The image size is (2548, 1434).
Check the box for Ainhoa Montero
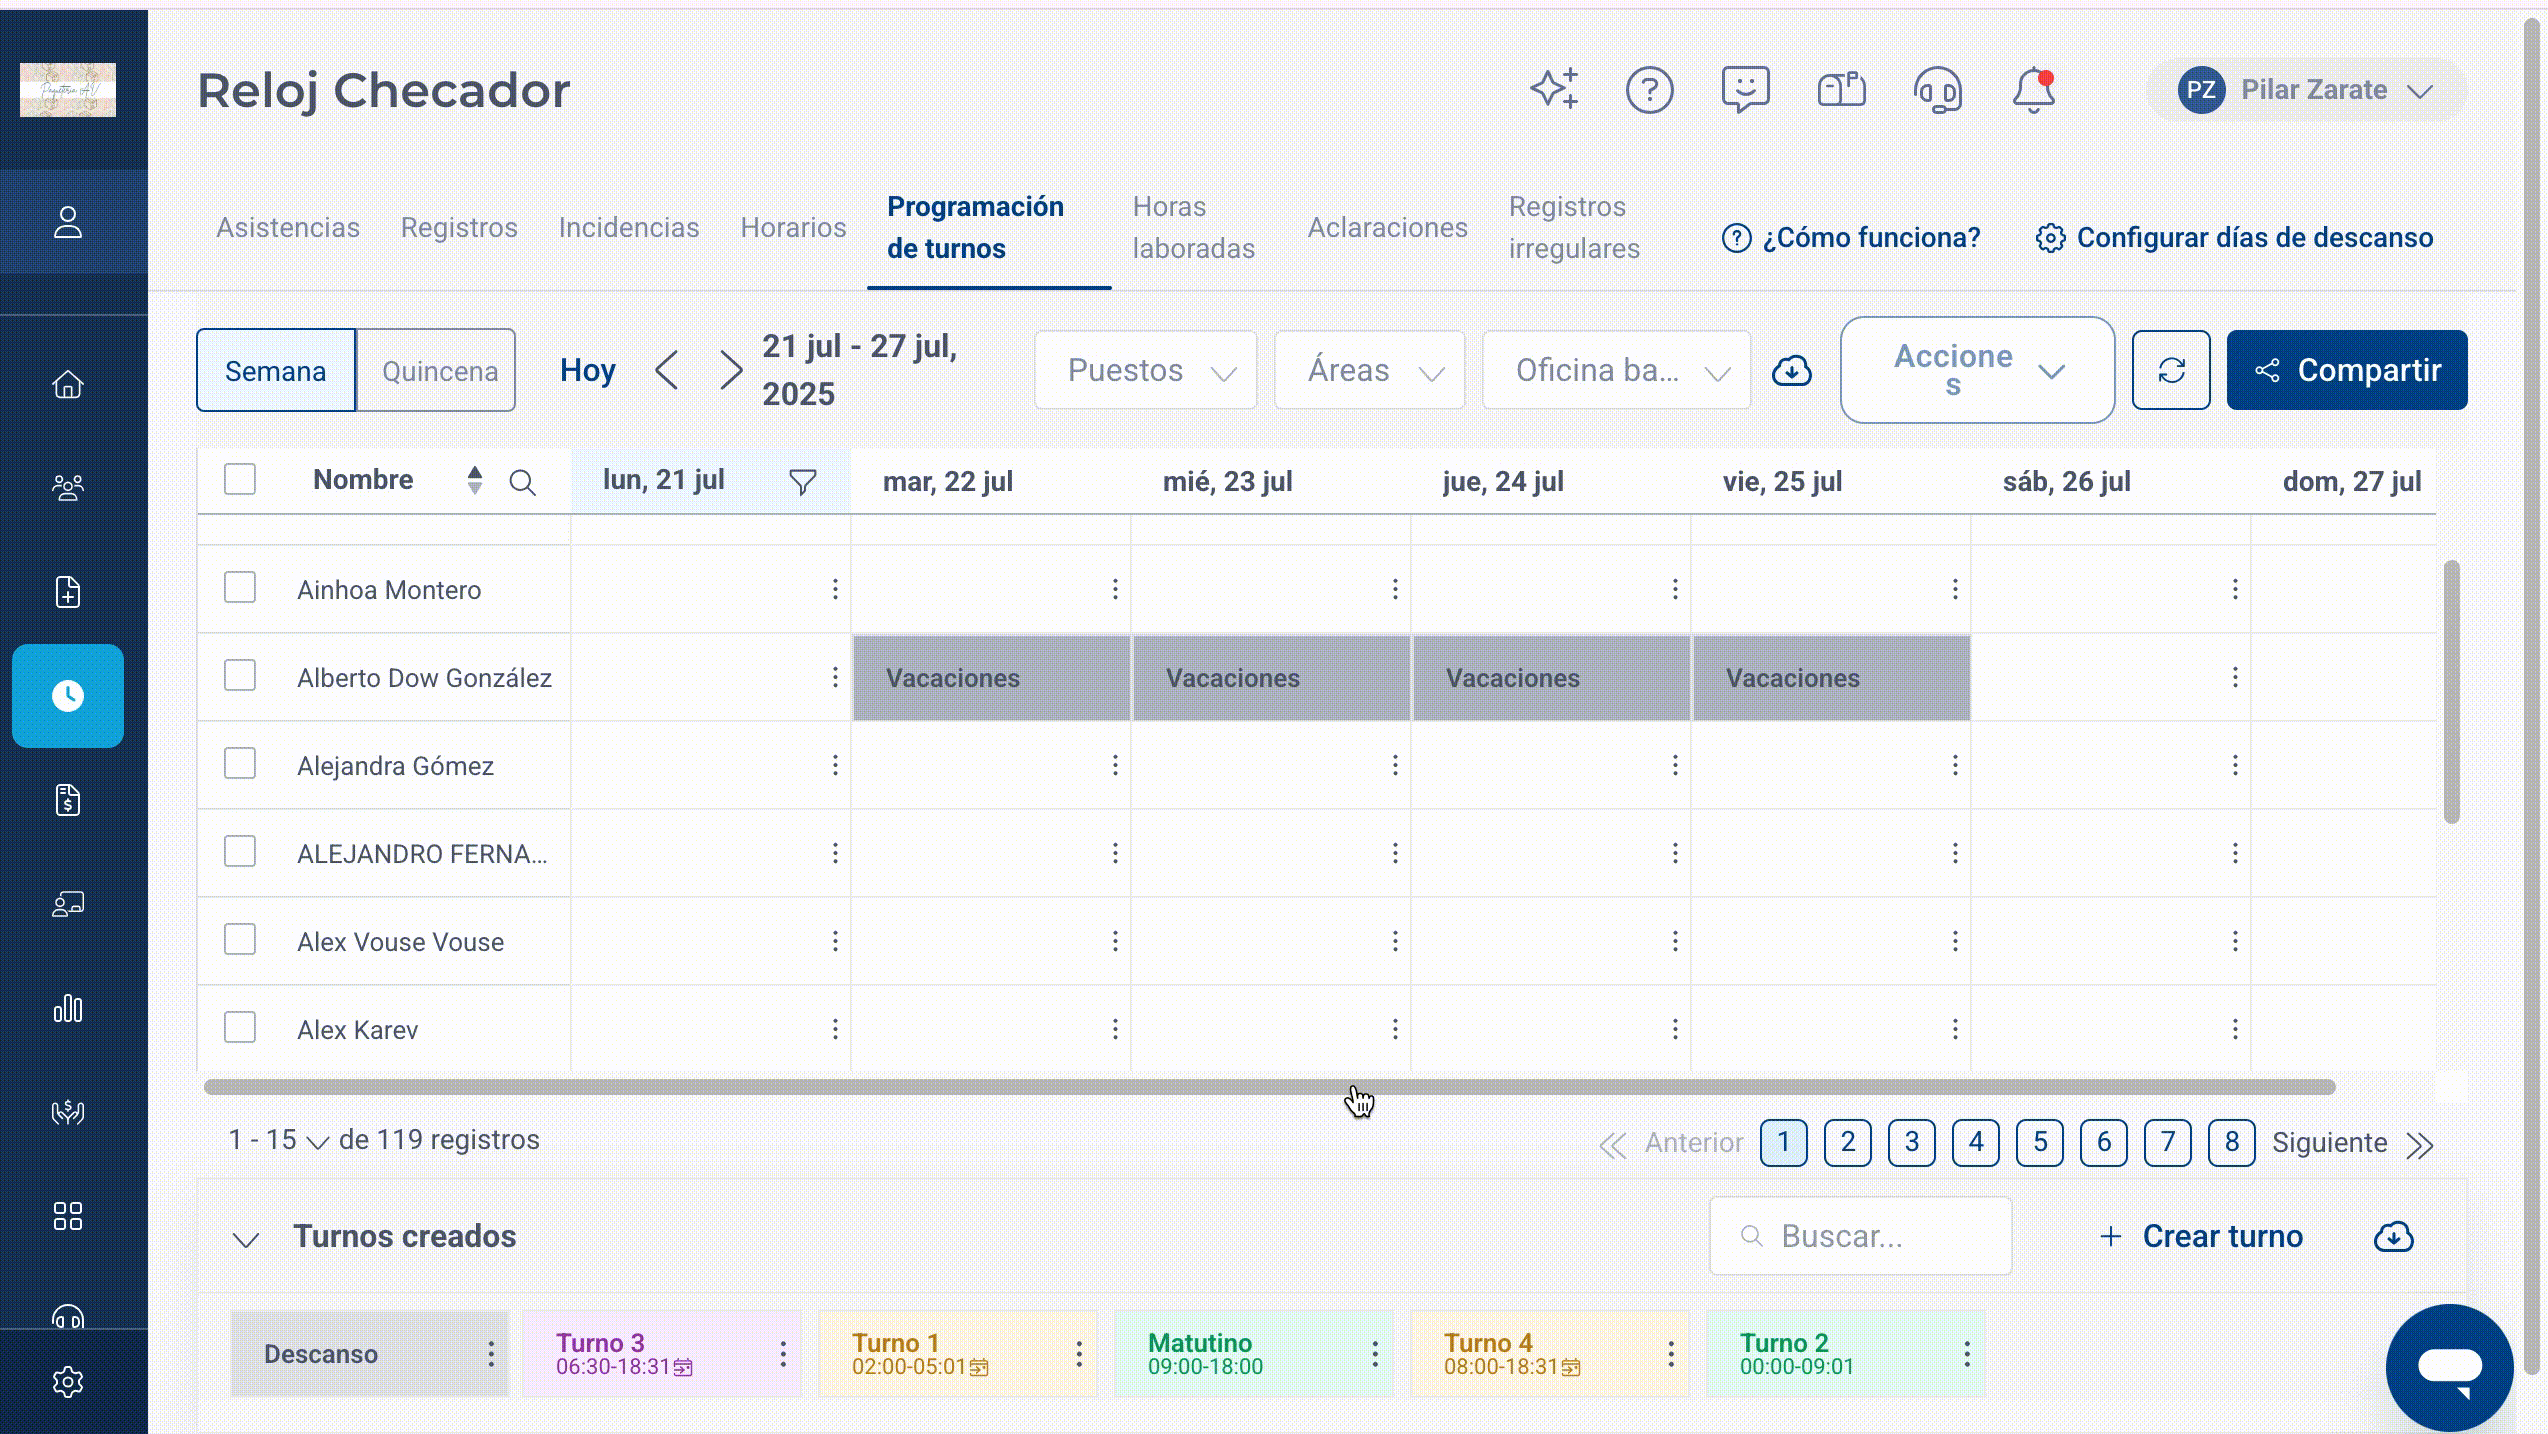240,588
